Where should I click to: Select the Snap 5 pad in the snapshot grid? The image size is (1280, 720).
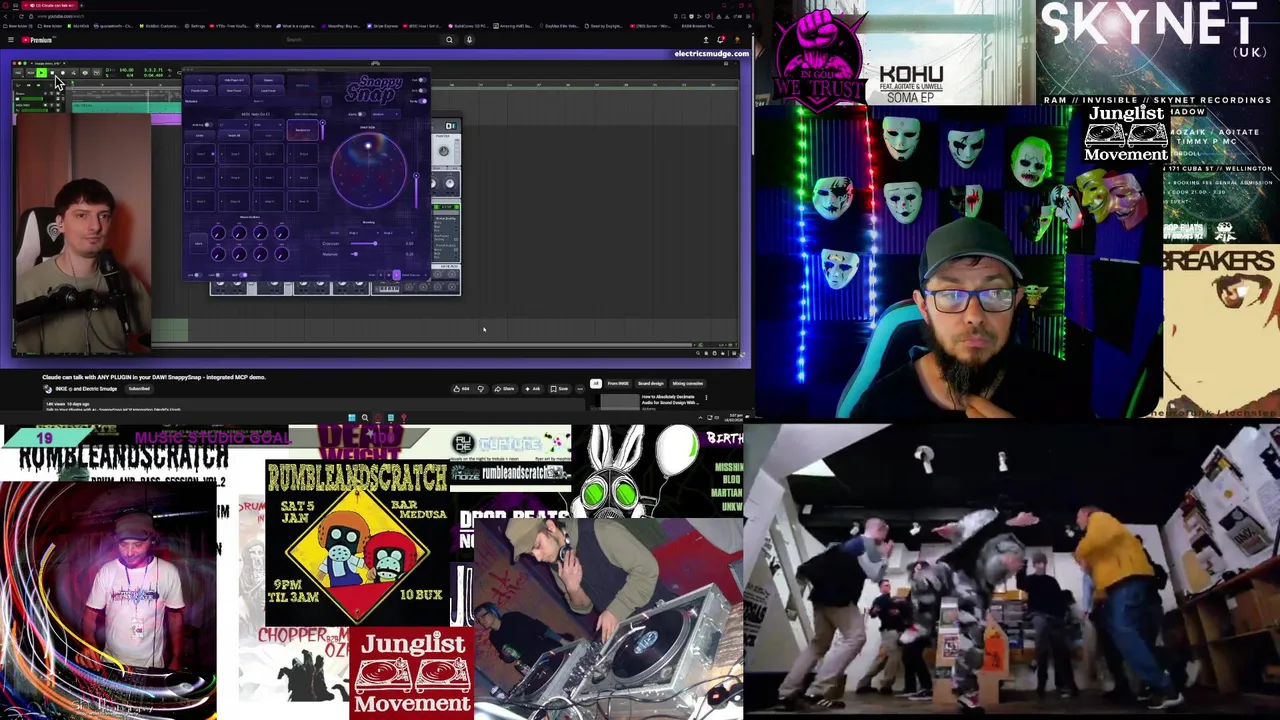click(200, 177)
